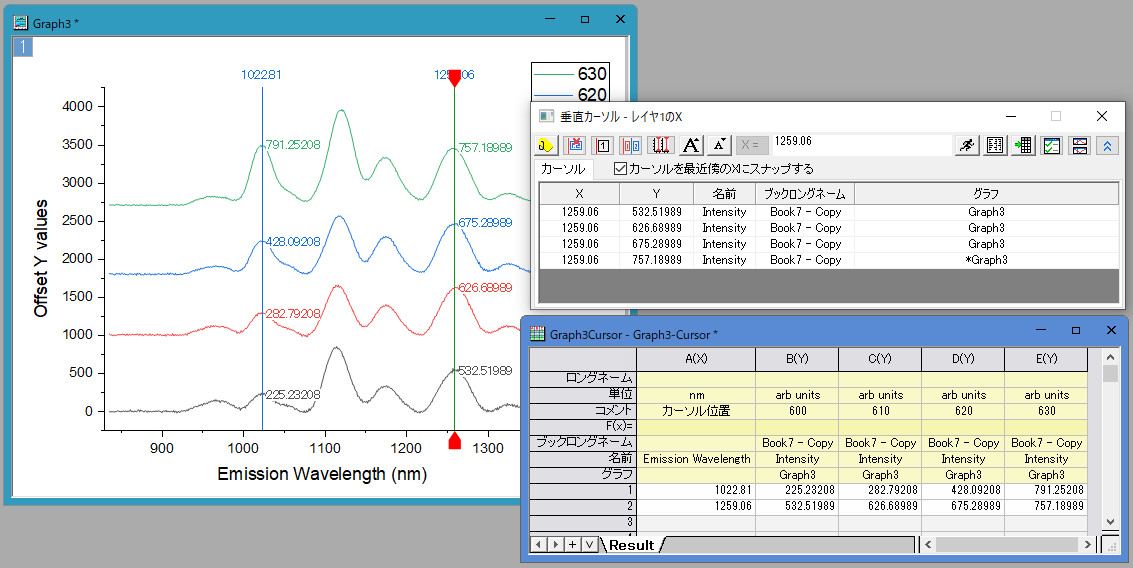
Task: Collapse panel with double chevron up button
Action: tap(1107, 146)
